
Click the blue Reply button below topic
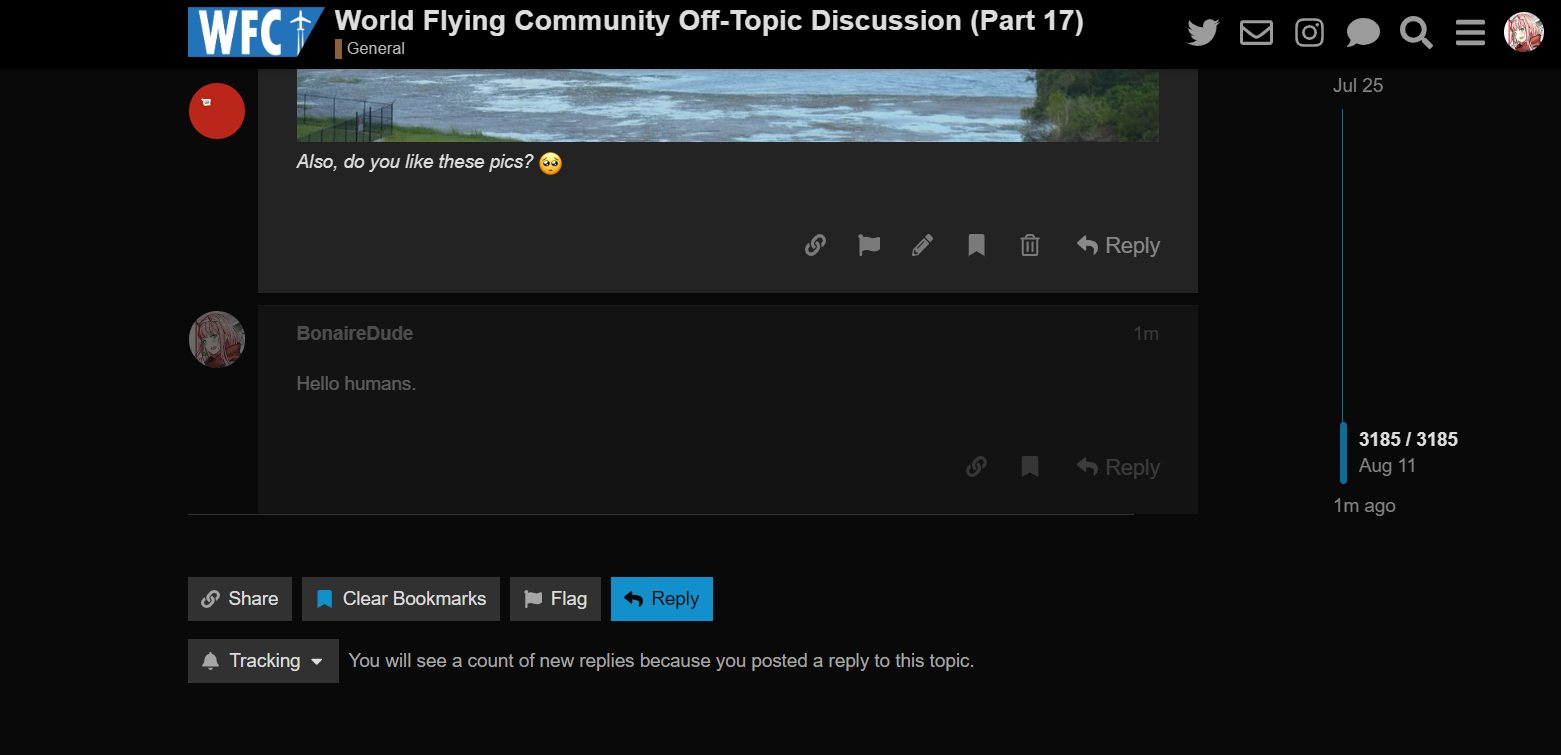pos(662,599)
